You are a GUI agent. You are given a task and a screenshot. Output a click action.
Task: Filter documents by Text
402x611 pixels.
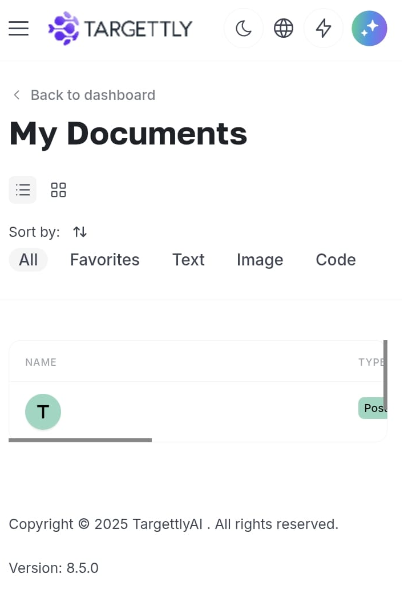(189, 260)
